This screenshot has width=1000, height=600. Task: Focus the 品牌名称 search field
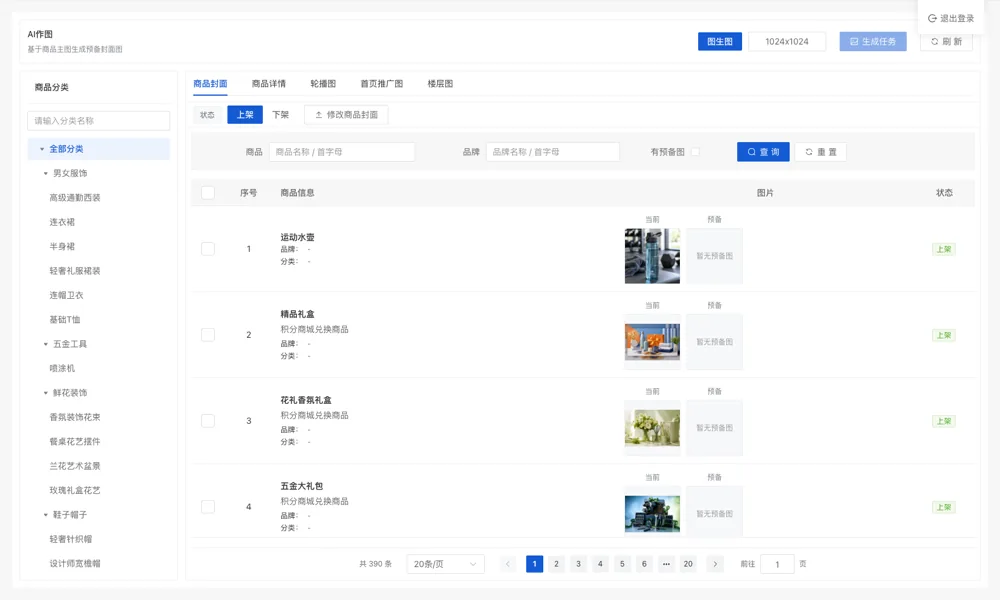[x=552, y=152]
